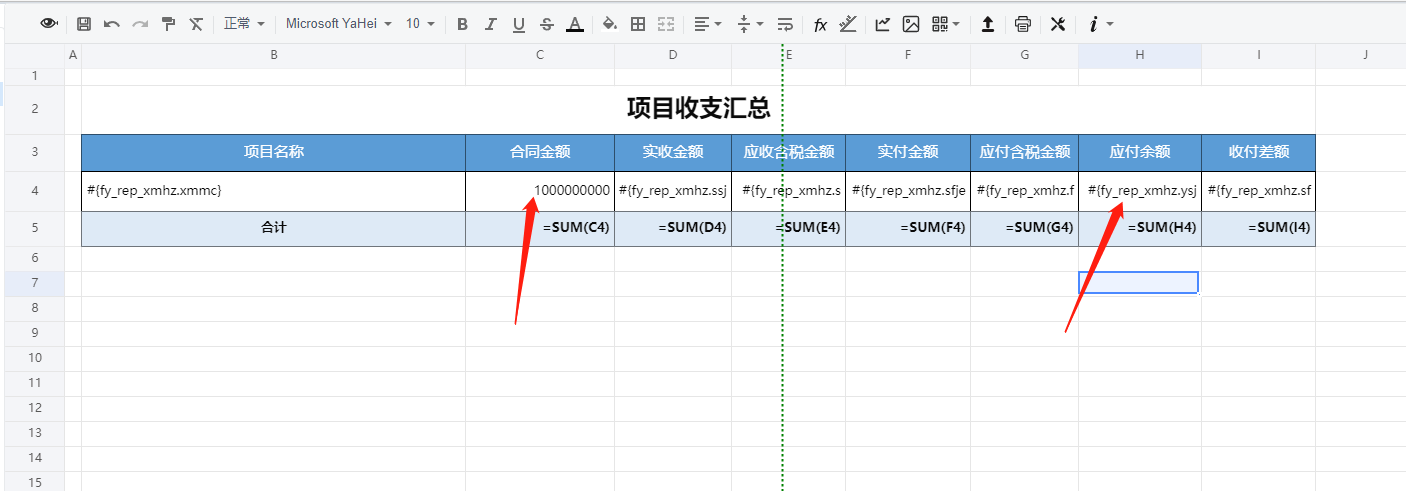Click the crossed tools settings icon
This screenshot has height=491, width=1406.
click(1058, 24)
